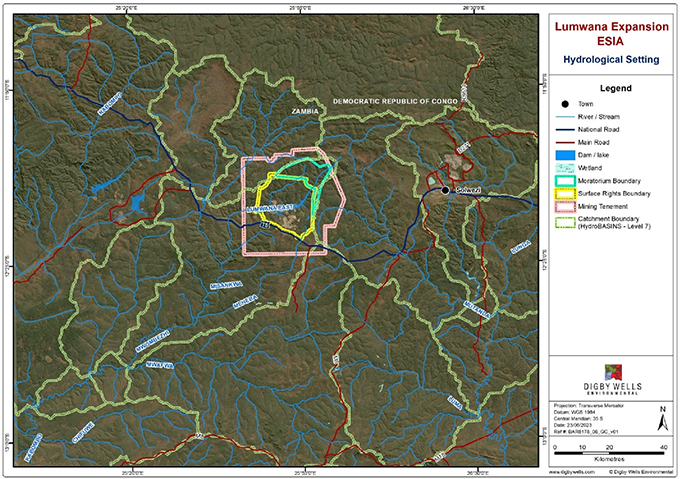
Task: Click the Surface Rights Boundary yellow swatch
Action: [x=566, y=194]
